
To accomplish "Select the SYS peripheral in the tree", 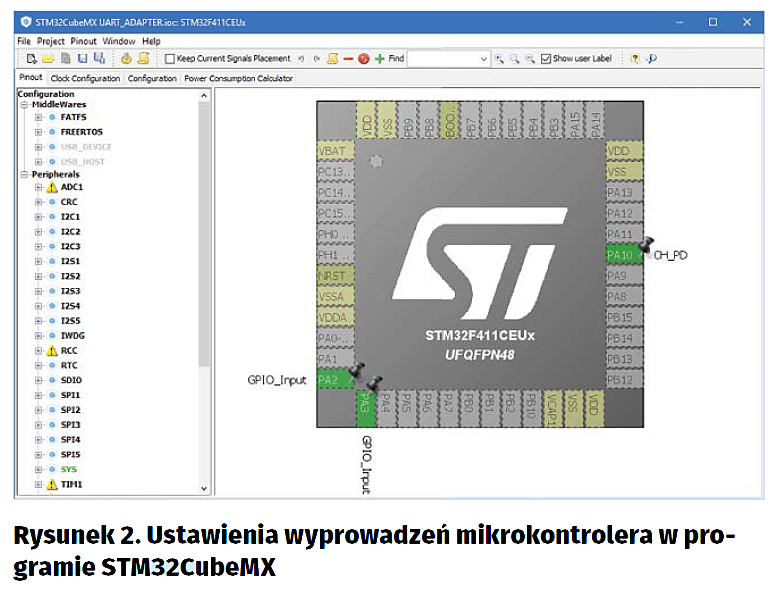I will click(x=69, y=469).
